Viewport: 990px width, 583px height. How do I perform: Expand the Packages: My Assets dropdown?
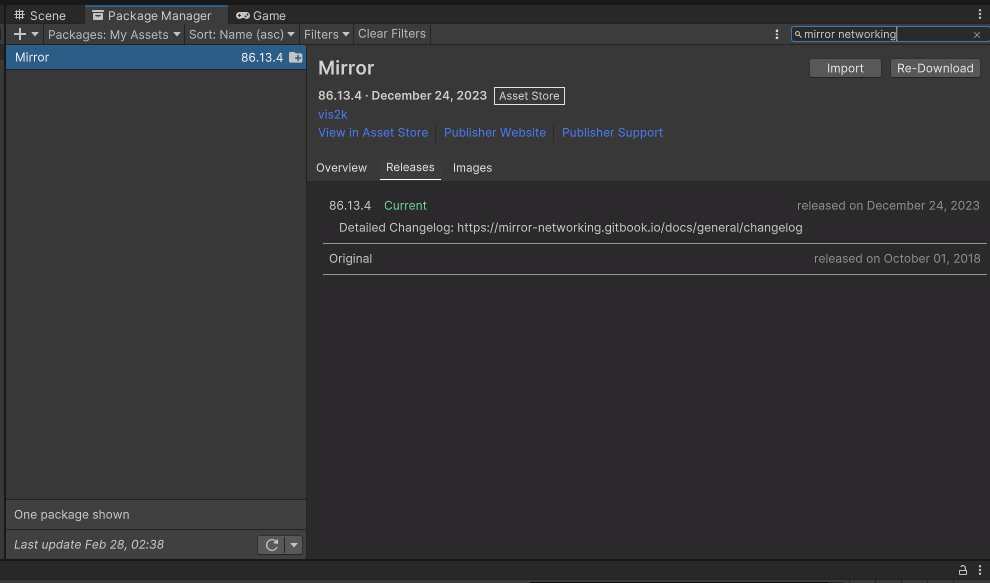114,34
